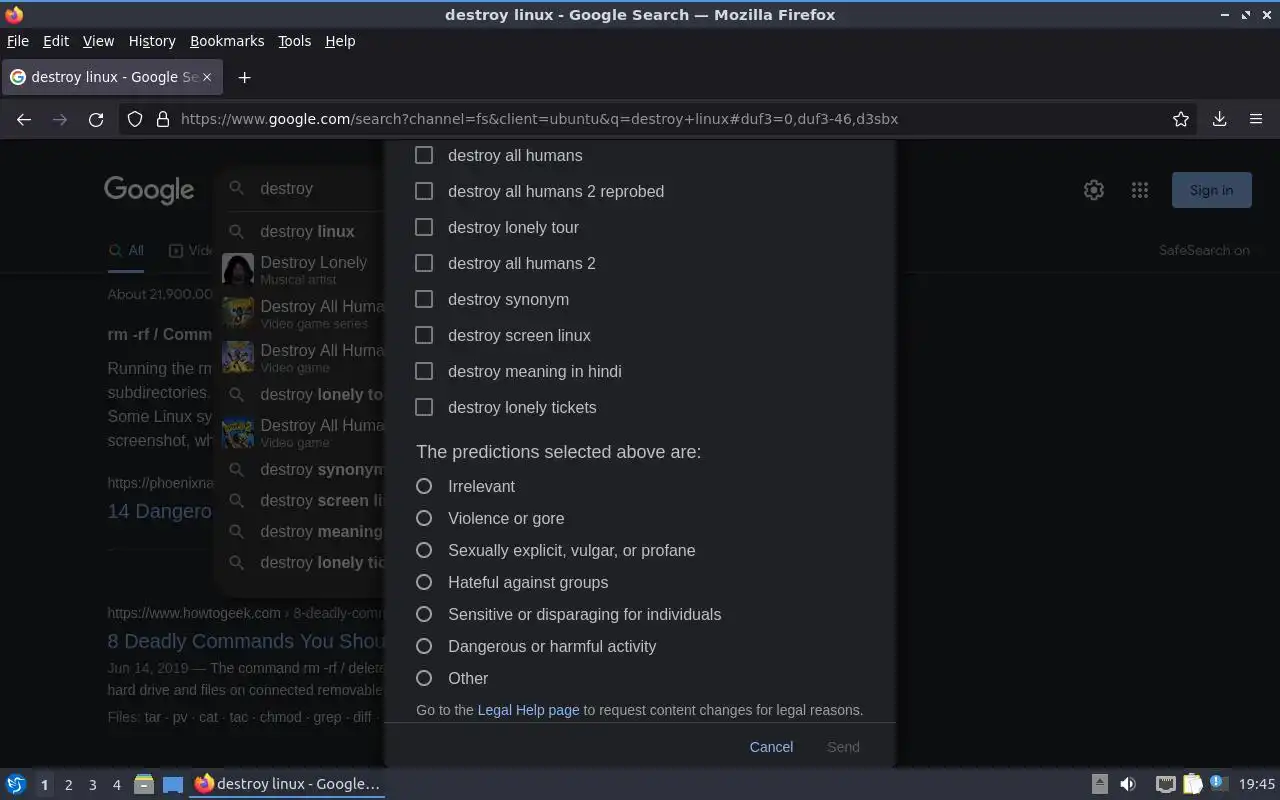
Task: Select 'destroy all humans 2' checkbox
Action: point(424,263)
